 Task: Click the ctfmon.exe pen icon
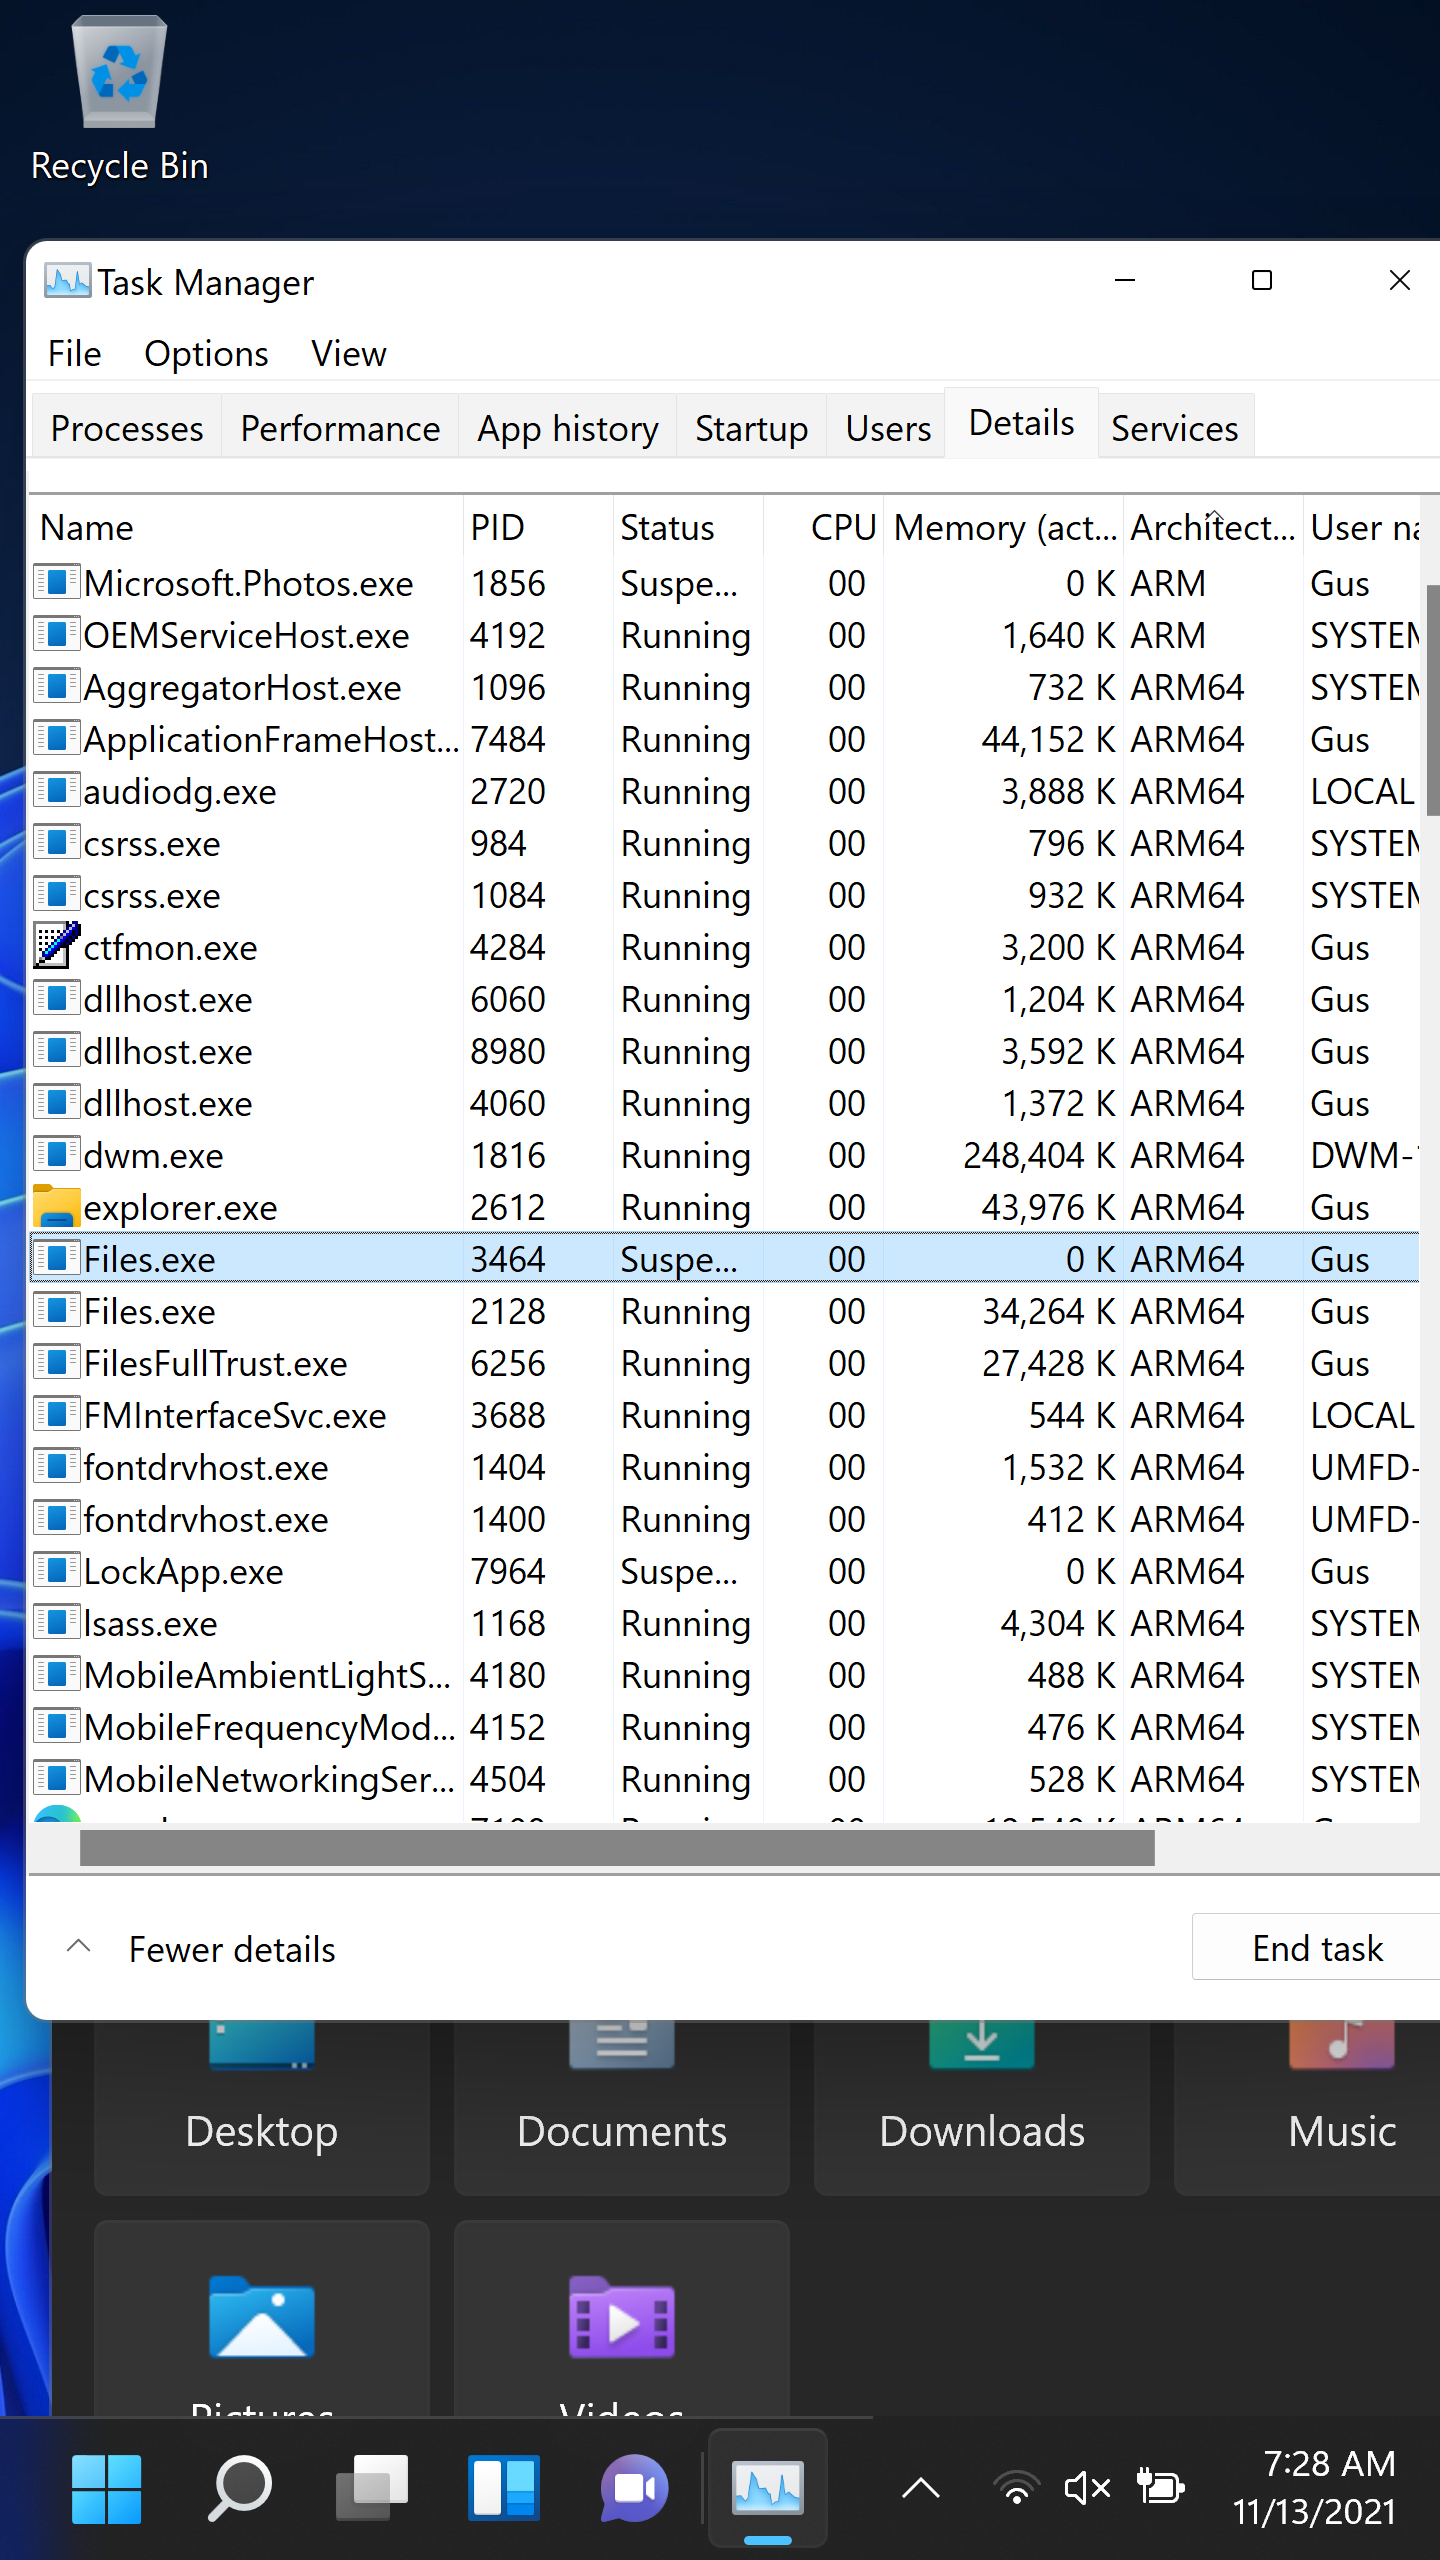(56, 946)
